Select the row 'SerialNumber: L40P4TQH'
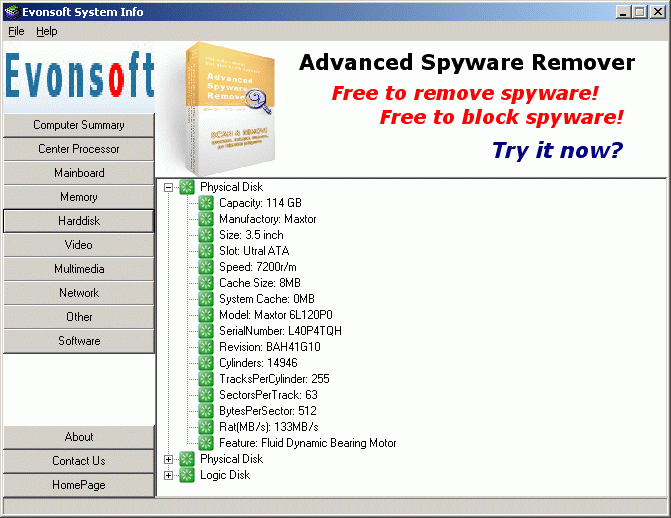671x518 pixels. pos(280,331)
